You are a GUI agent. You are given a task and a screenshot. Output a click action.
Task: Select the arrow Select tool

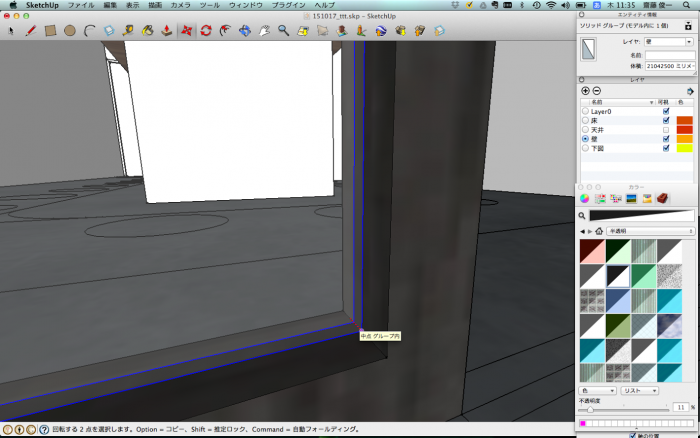click(x=11, y=31)
